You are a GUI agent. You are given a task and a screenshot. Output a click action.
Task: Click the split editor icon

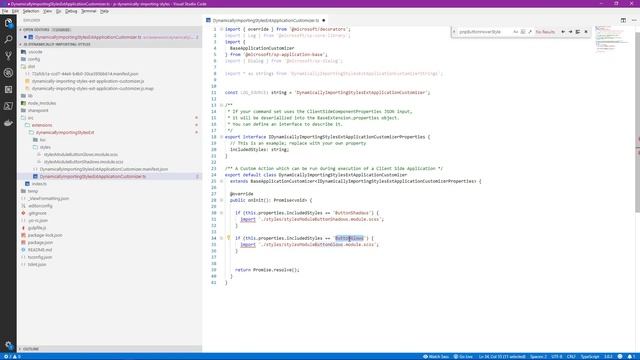pyautogui.click(x=623, y=20)
